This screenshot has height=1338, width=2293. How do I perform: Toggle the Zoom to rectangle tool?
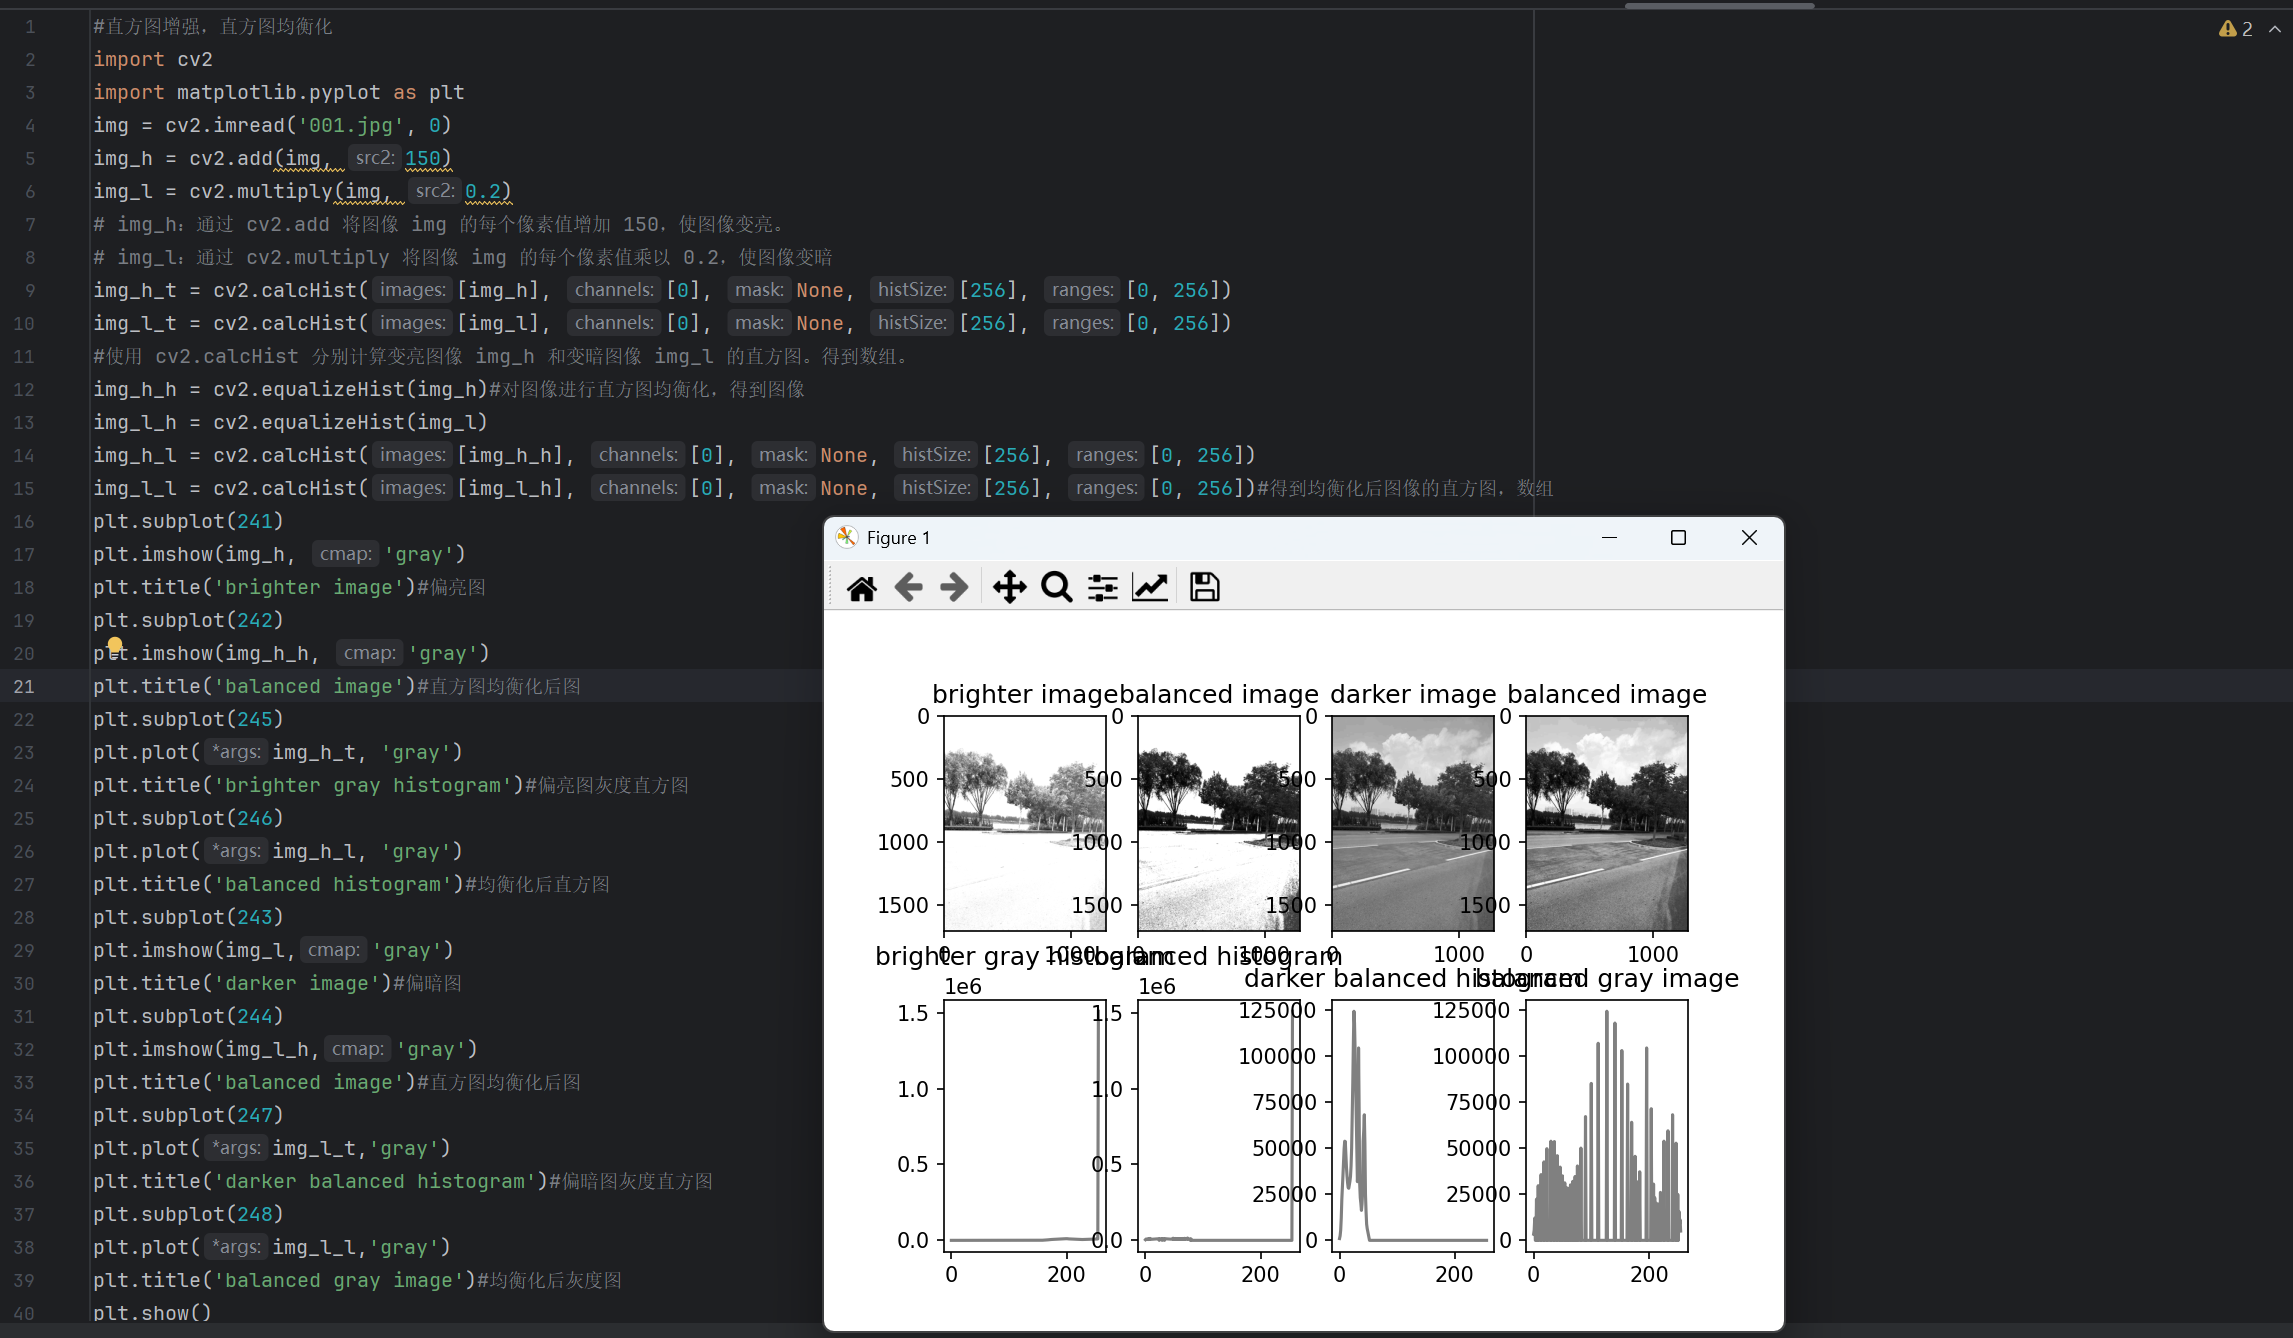(x=1056, y=588)
